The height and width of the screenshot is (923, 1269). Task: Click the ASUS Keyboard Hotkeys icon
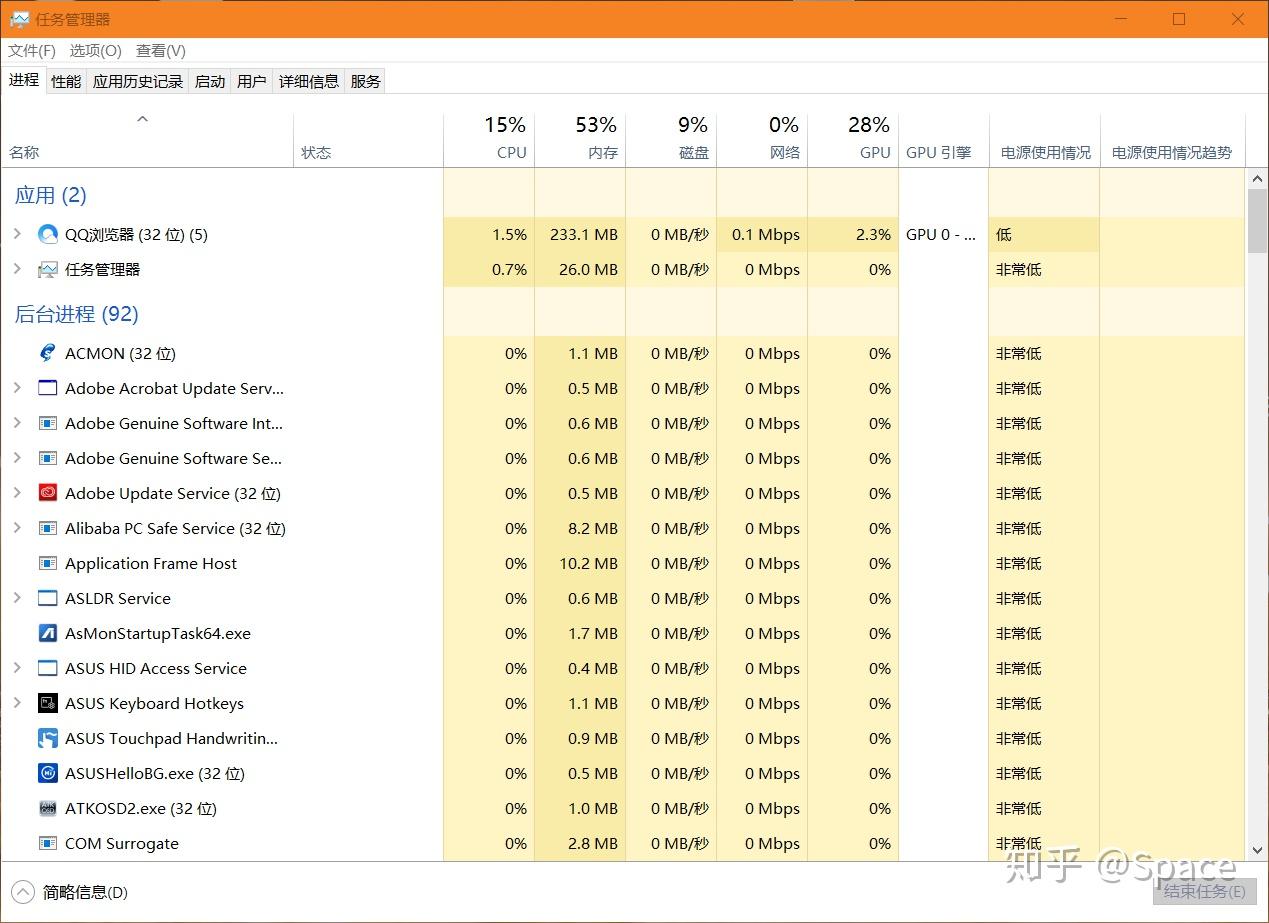(x=47, y=703)
